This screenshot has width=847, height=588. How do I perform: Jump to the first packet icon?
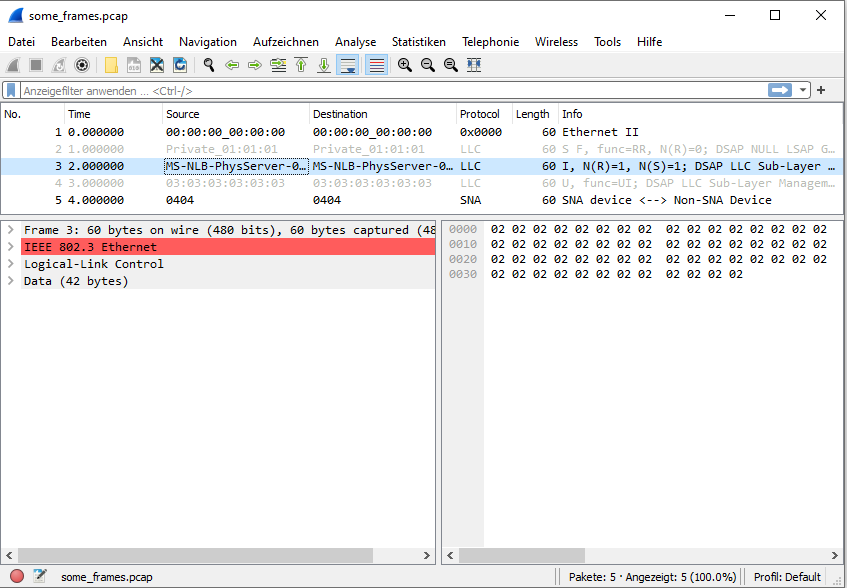pyautogui.click(x=301, y=65)
